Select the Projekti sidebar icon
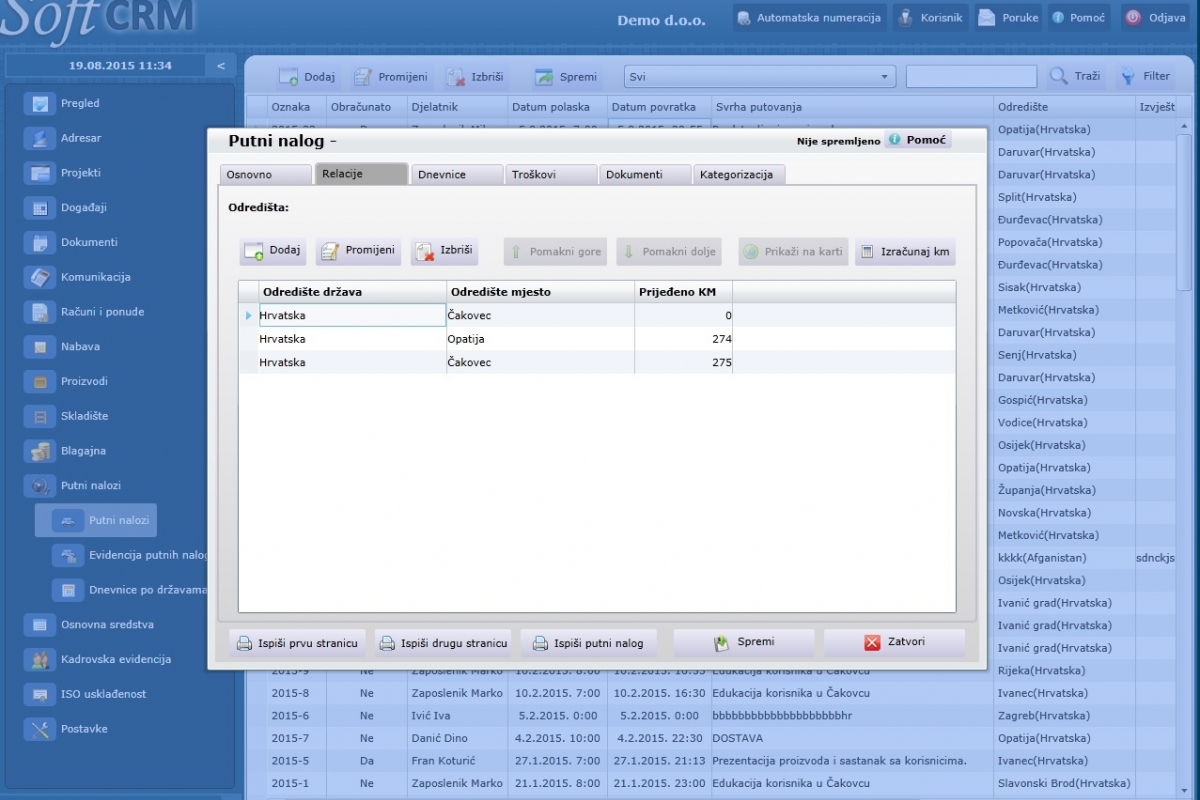1200x800 pixels. tap(41, 173)
